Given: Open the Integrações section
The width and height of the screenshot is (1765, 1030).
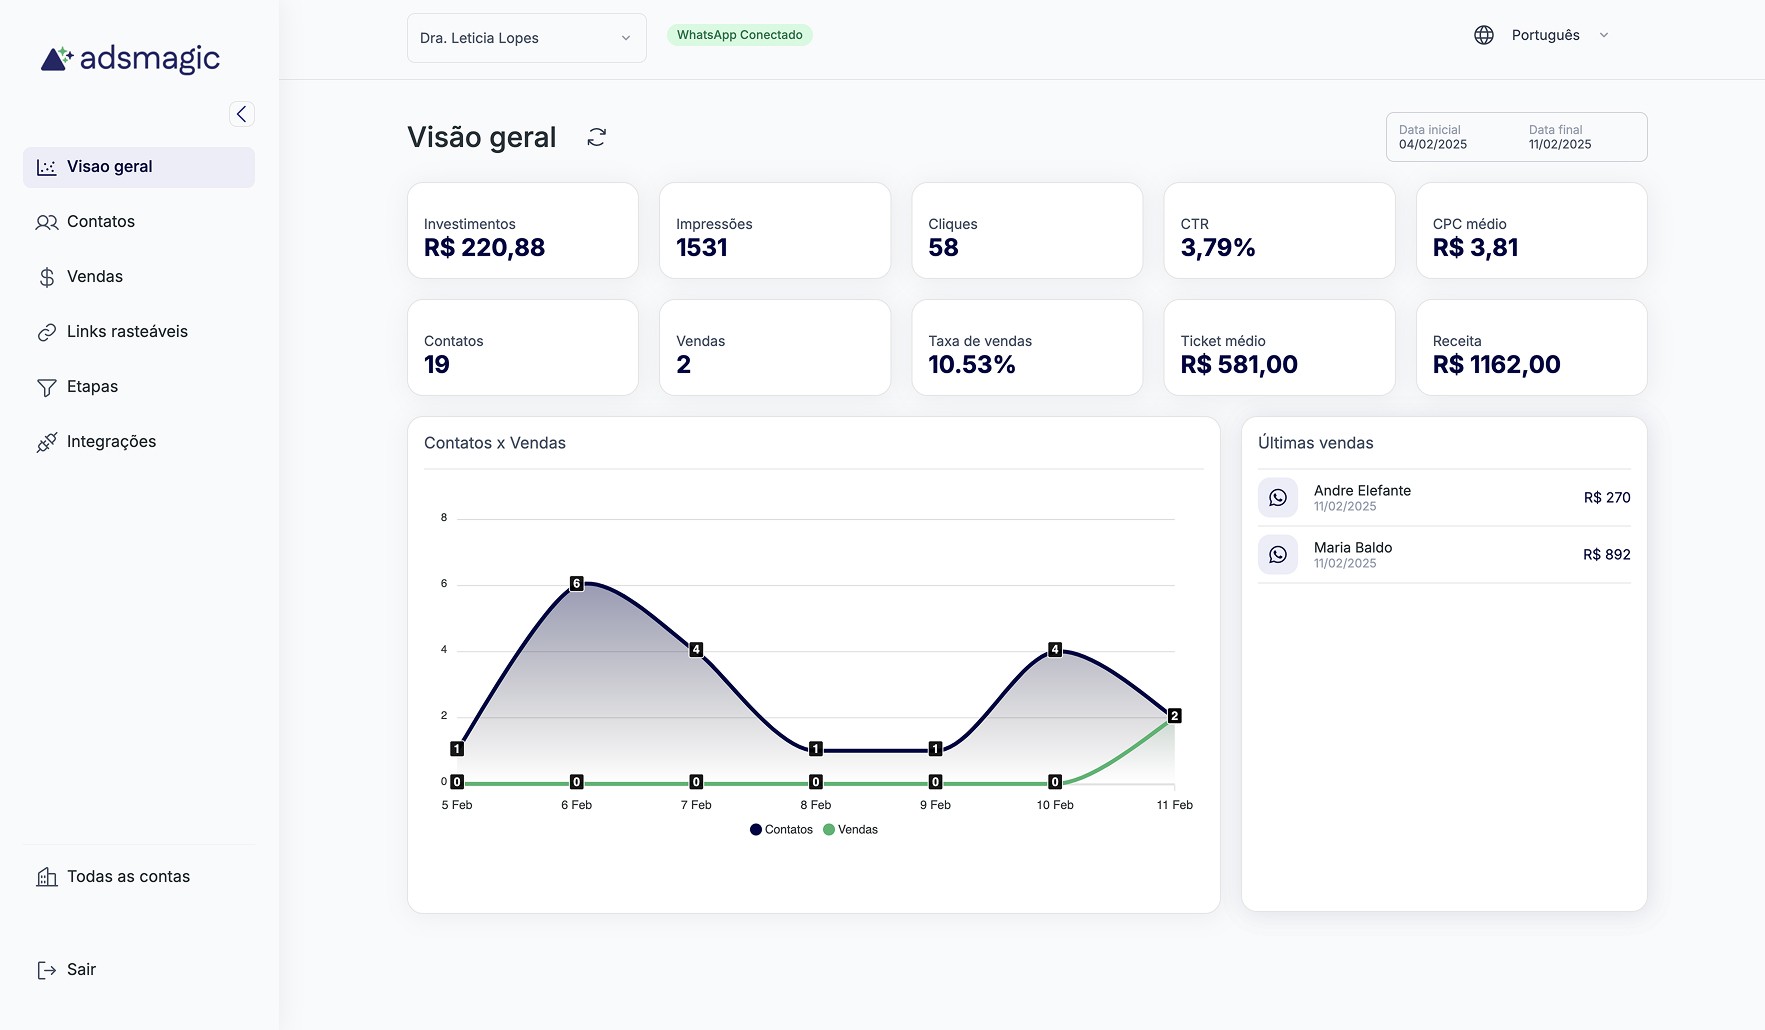Looking at the screenshot, I should pos(139,442).
